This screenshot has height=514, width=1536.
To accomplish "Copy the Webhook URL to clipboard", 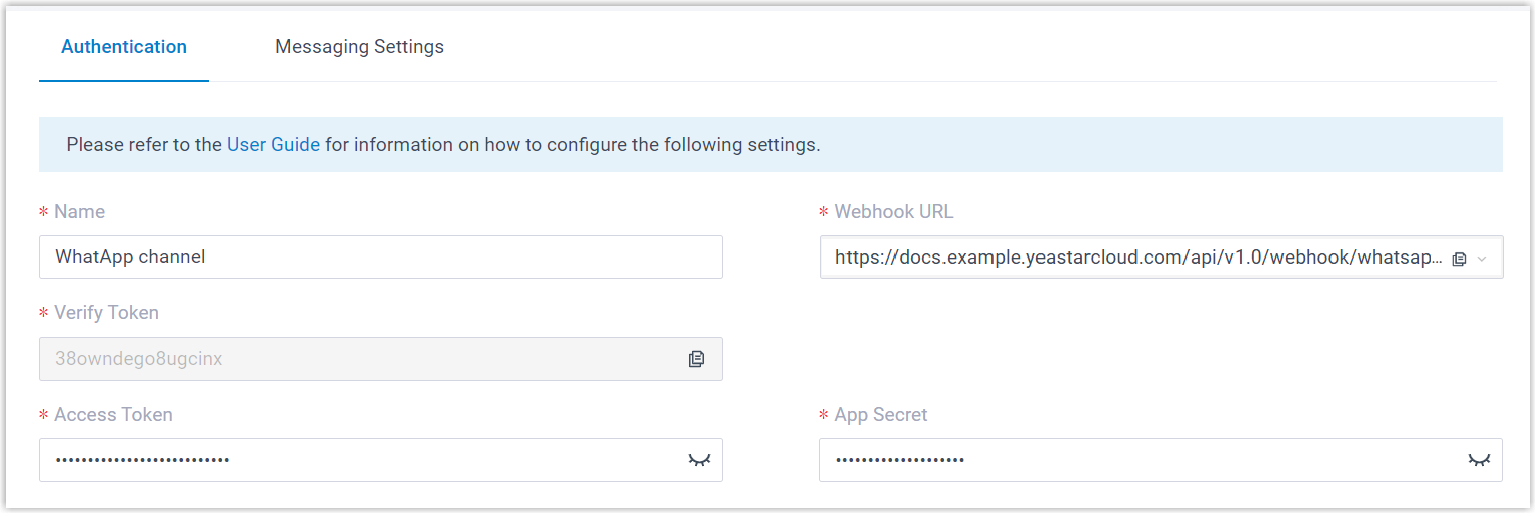I will click(1459, 258).
